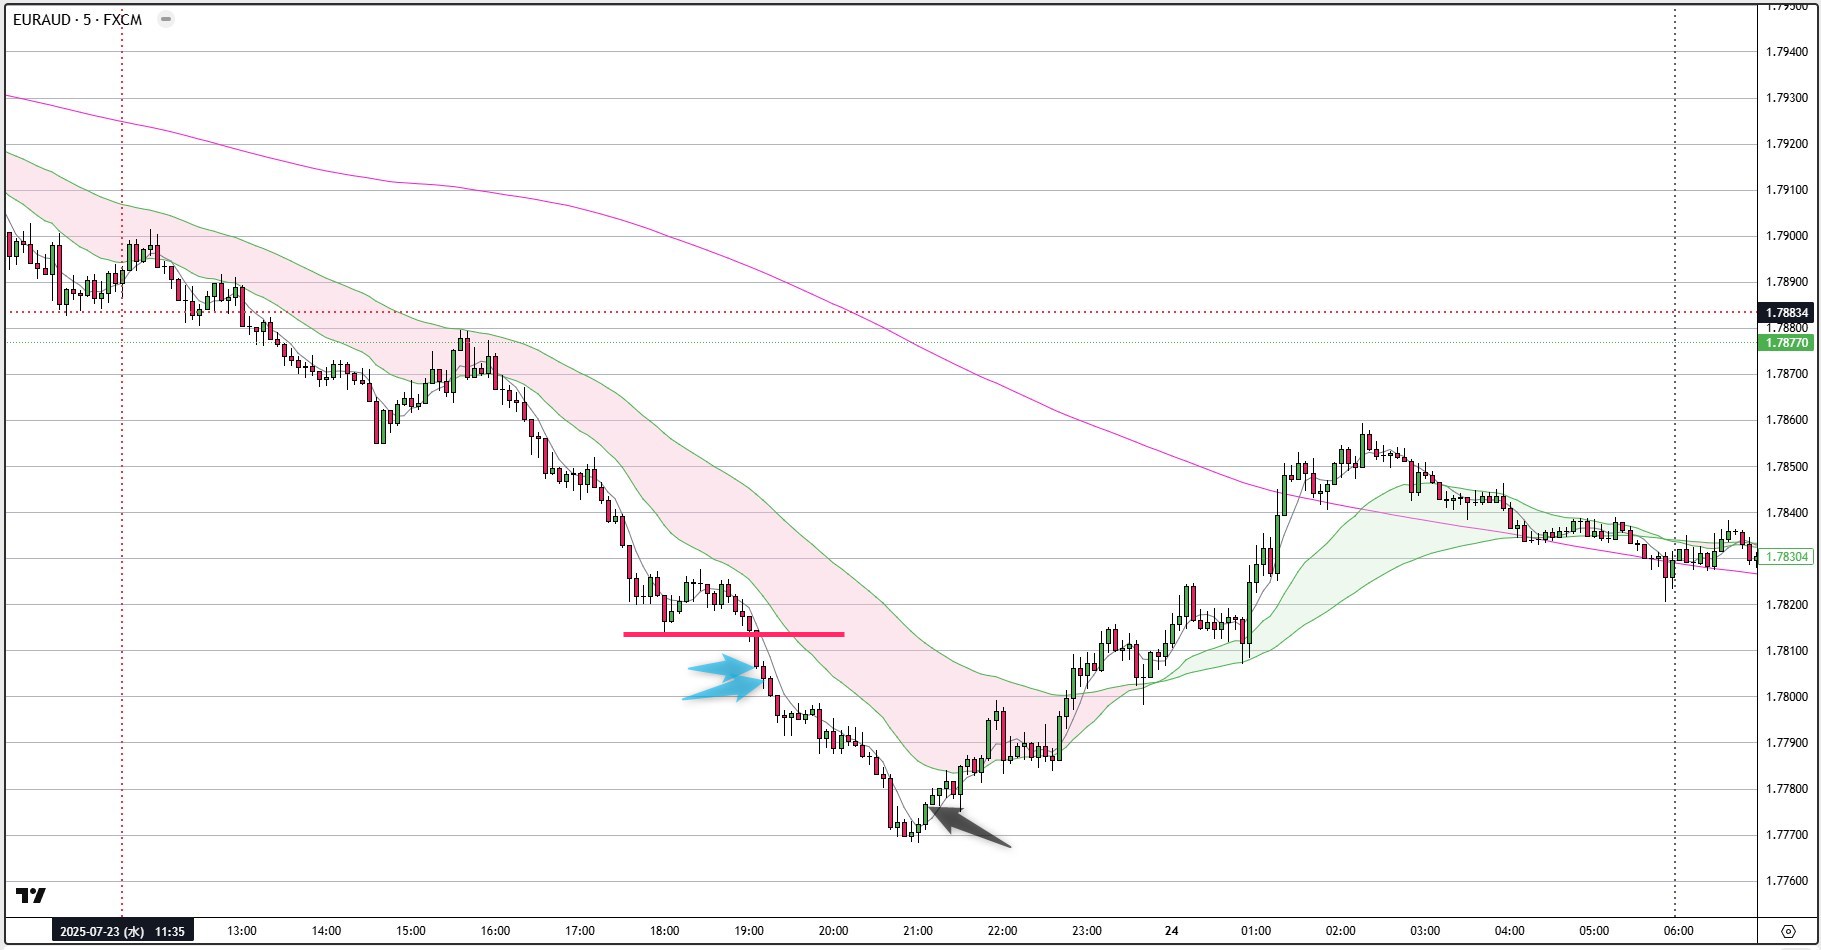Image resolution: width=1821 pixels, height=950 pixels.
Task: Click the 17:00 time axis label
Action: (580, 931)
